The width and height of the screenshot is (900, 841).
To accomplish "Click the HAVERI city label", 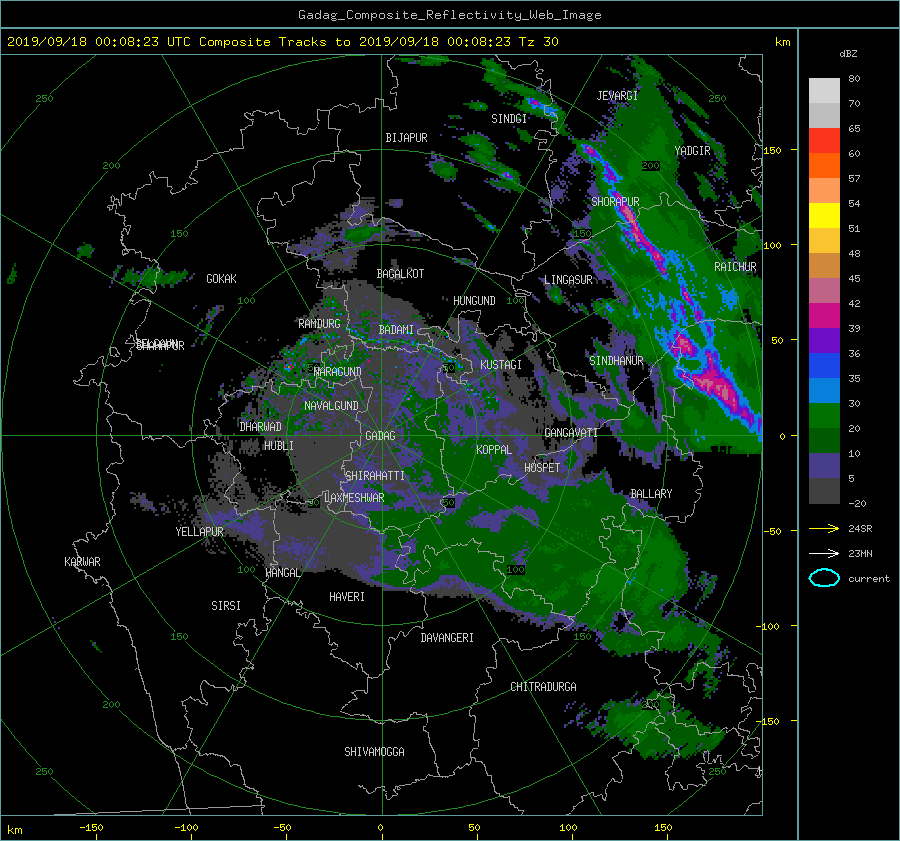I will click(x=347, y=597).
